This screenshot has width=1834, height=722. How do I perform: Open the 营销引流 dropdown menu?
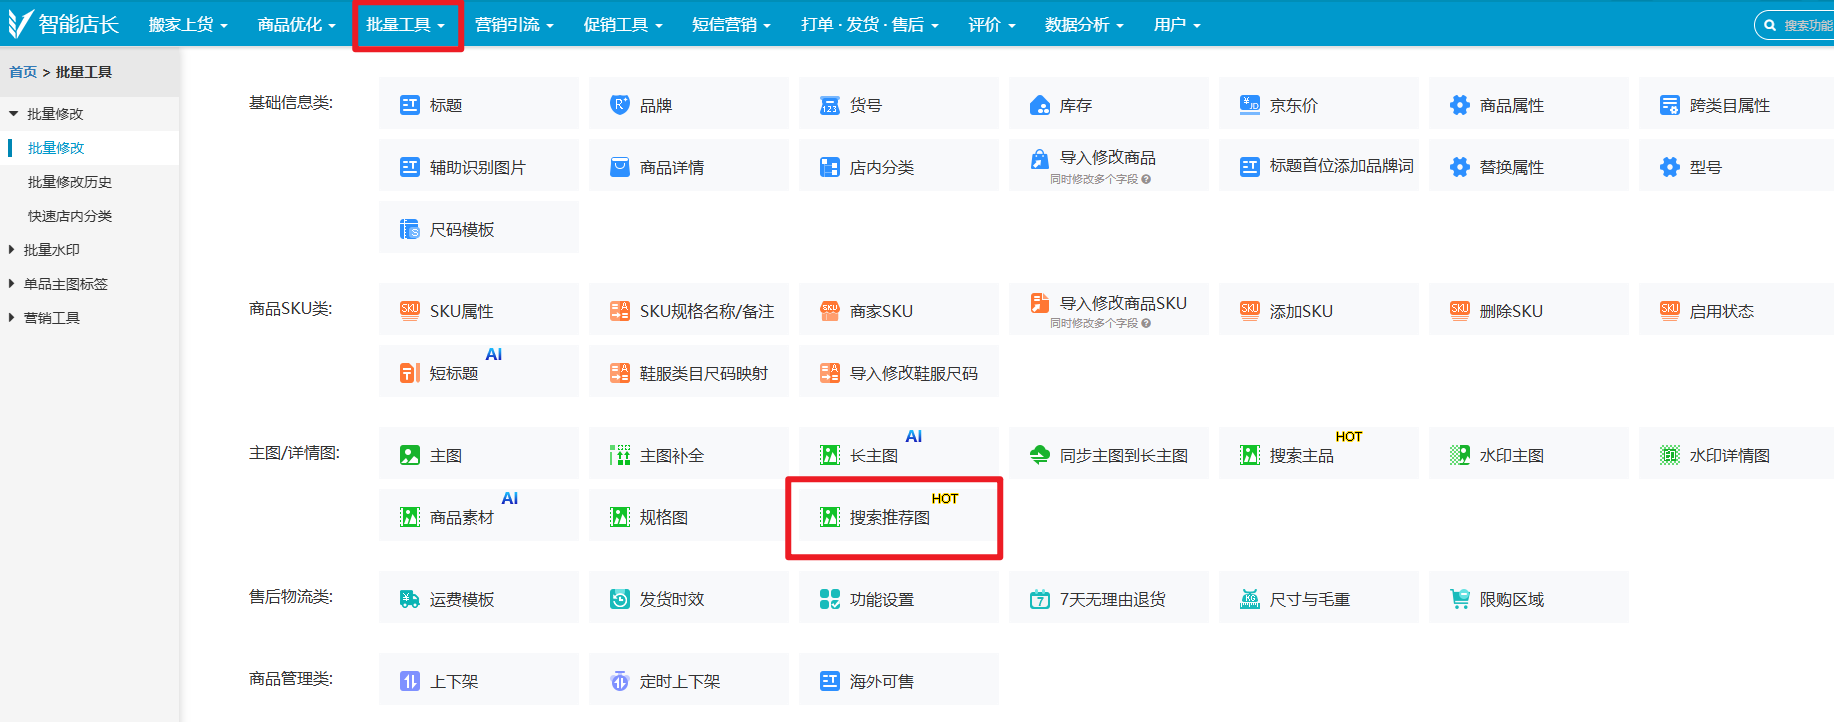pyautogui.click(x=514, y=25)
